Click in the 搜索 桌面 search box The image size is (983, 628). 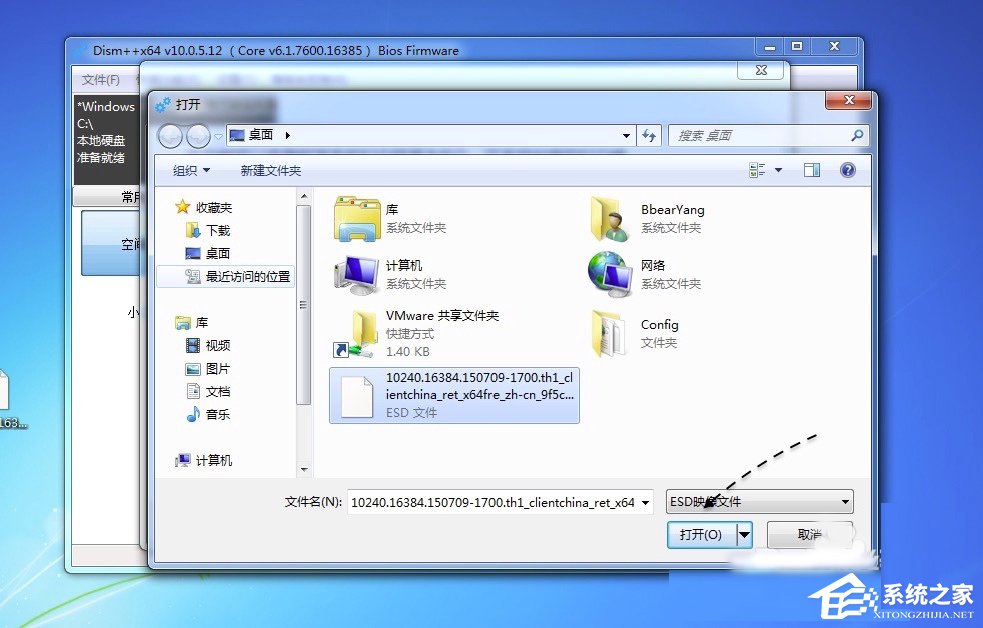tap(765, 134)
